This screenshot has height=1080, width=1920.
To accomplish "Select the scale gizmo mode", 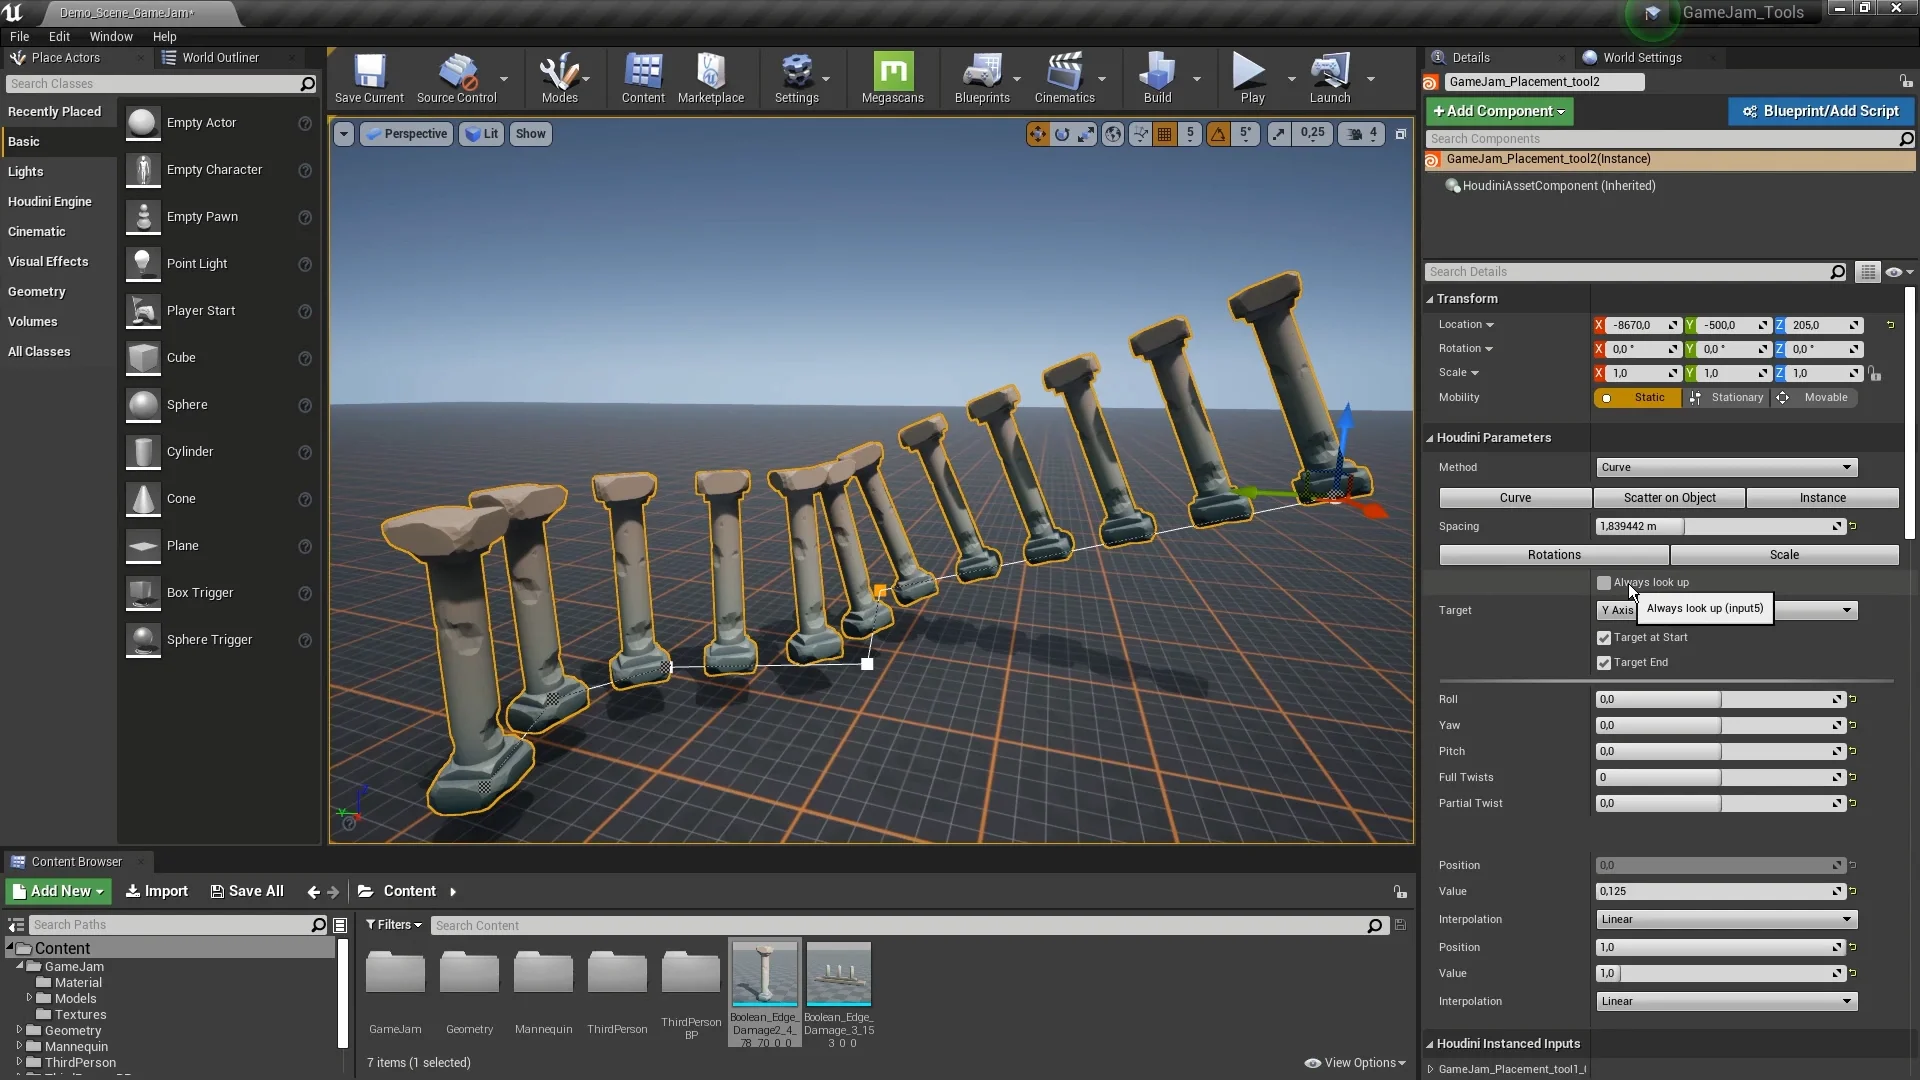I will 1086,134.
